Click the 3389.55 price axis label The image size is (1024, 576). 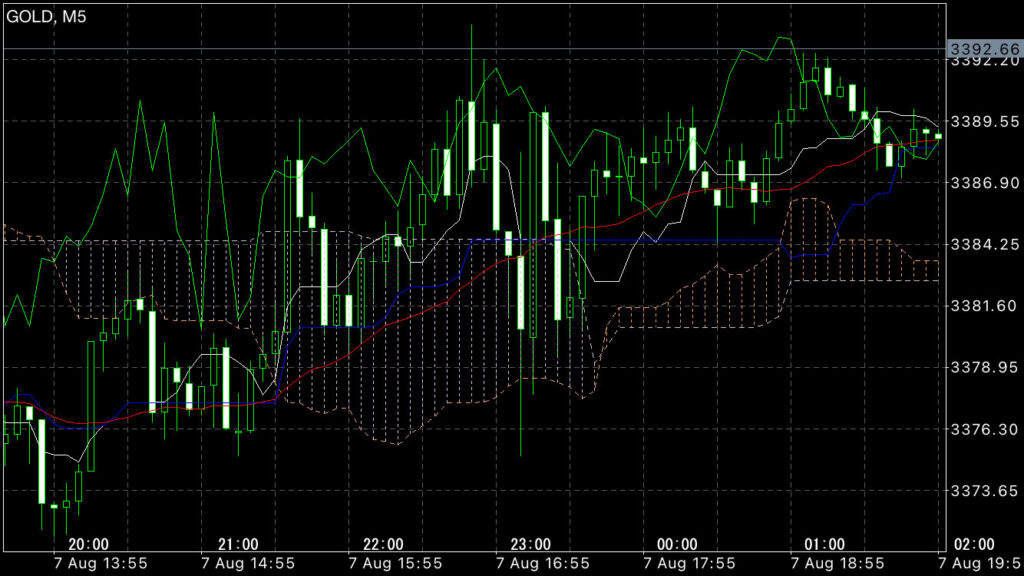pyautogui.click(x=984, y=122)
